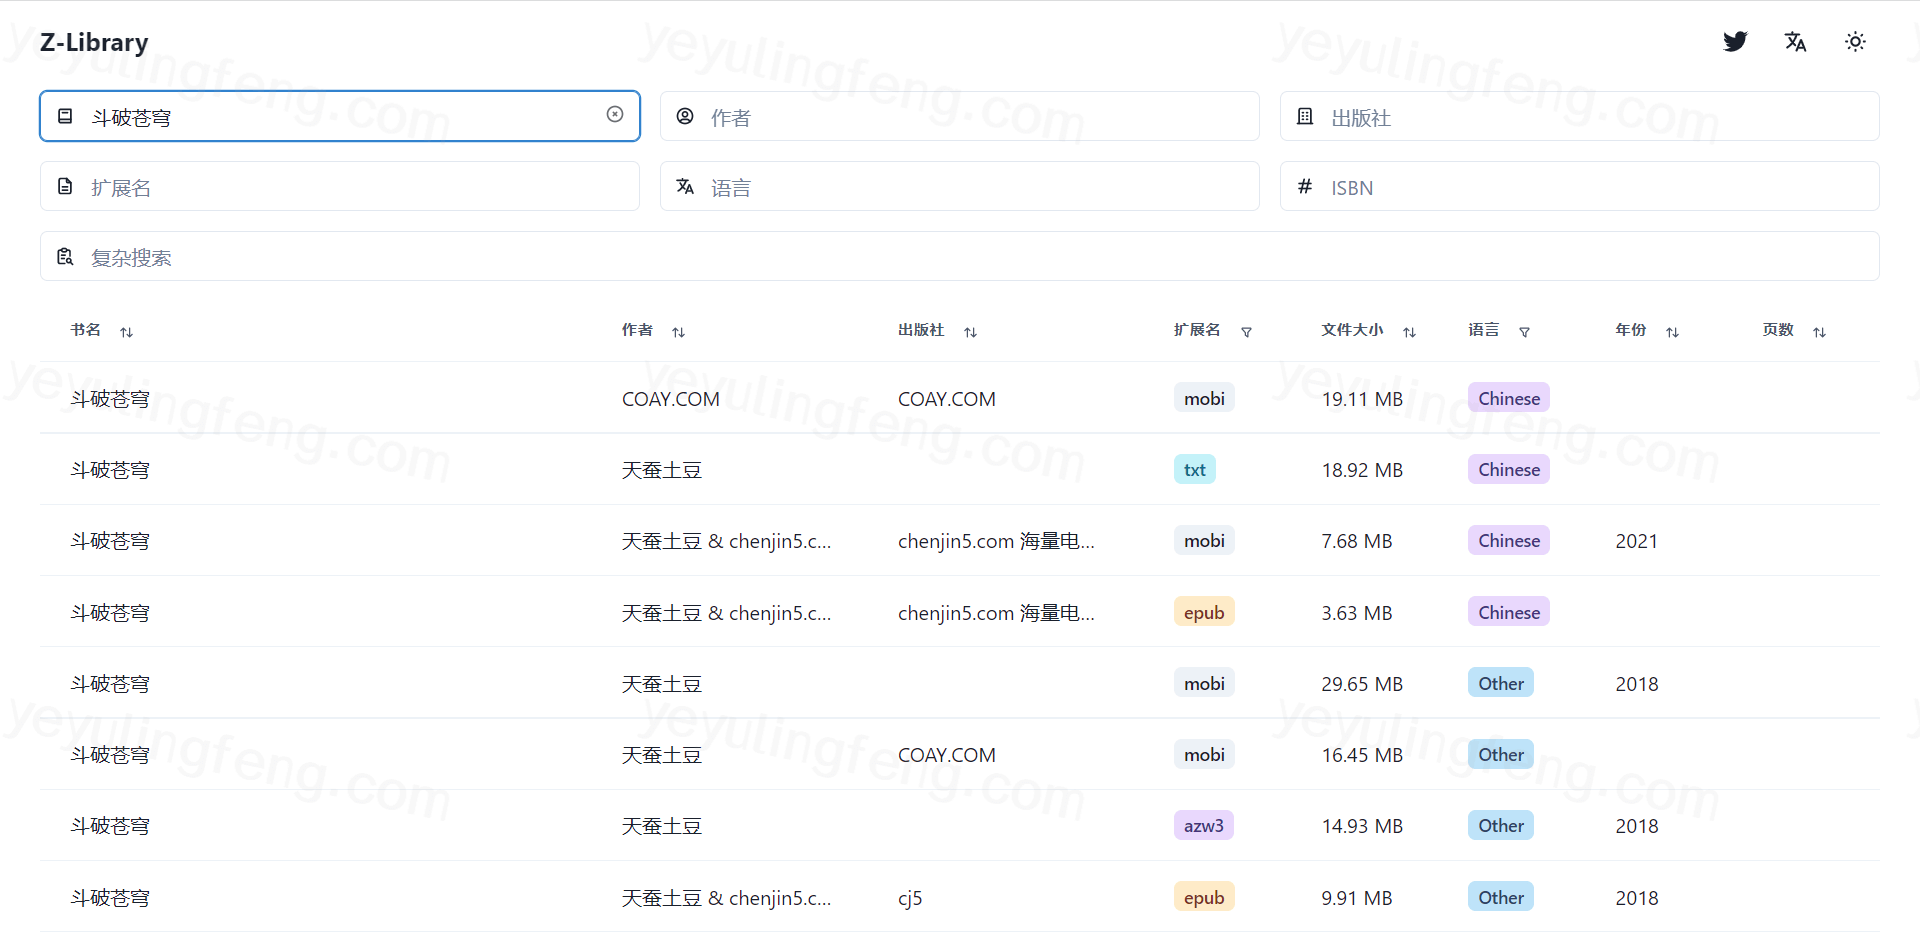
Task: Focus the 扩展名 extension input field
Action: pyautogui.click(x=340, y=186)
